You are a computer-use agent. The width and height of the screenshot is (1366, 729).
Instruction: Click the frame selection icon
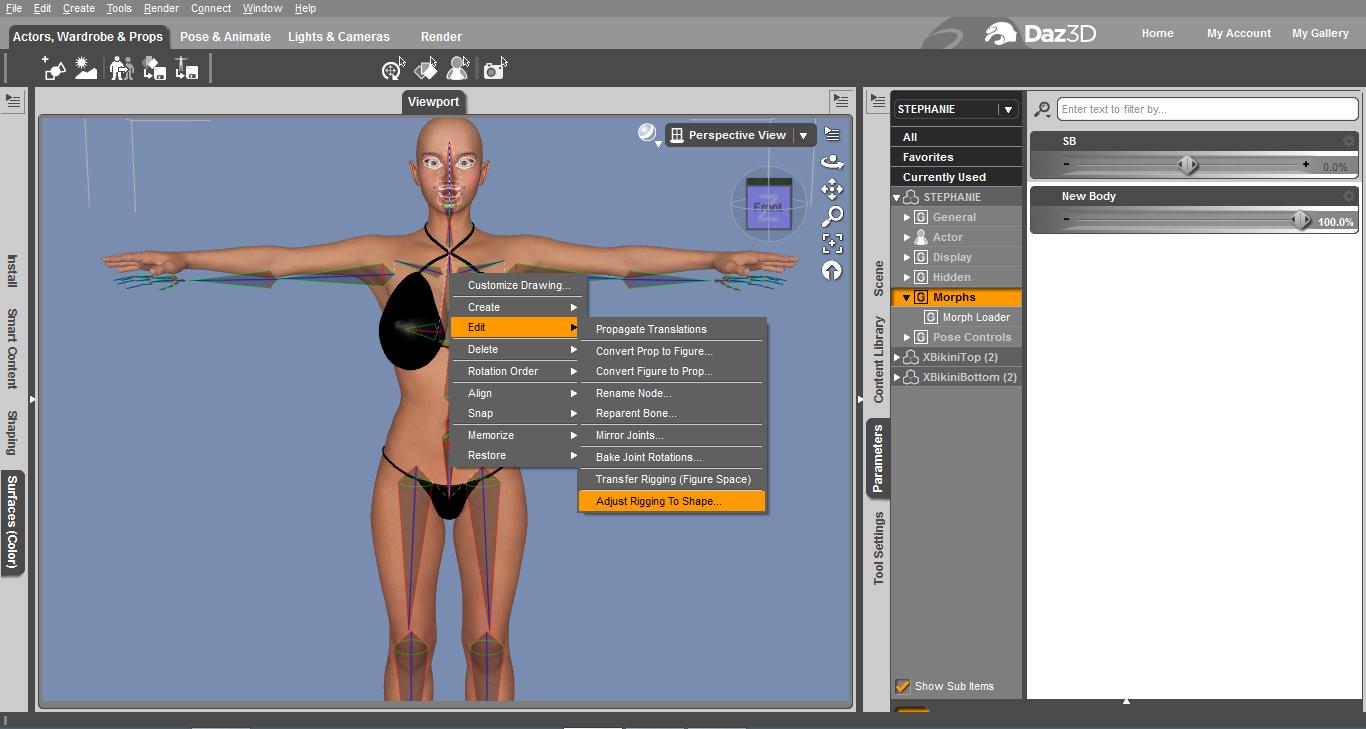(832, 243)
